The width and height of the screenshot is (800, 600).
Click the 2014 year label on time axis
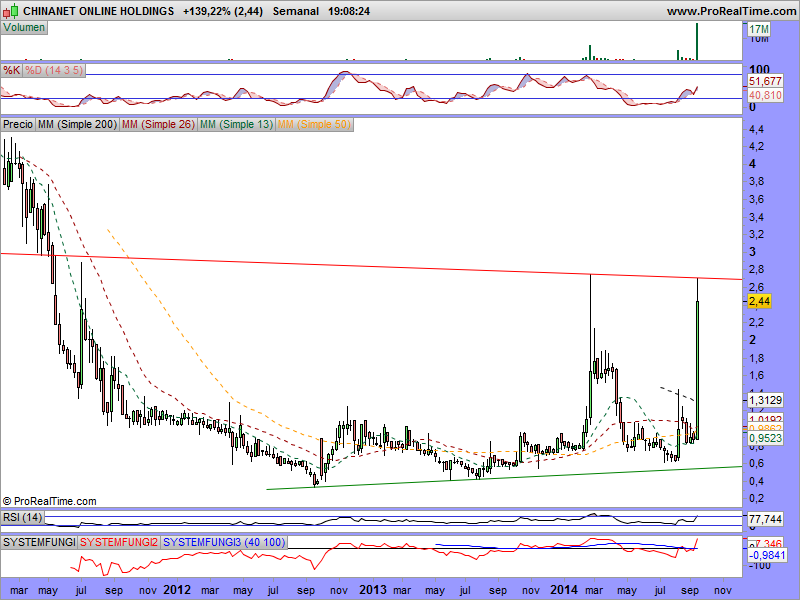coord(564,590)
